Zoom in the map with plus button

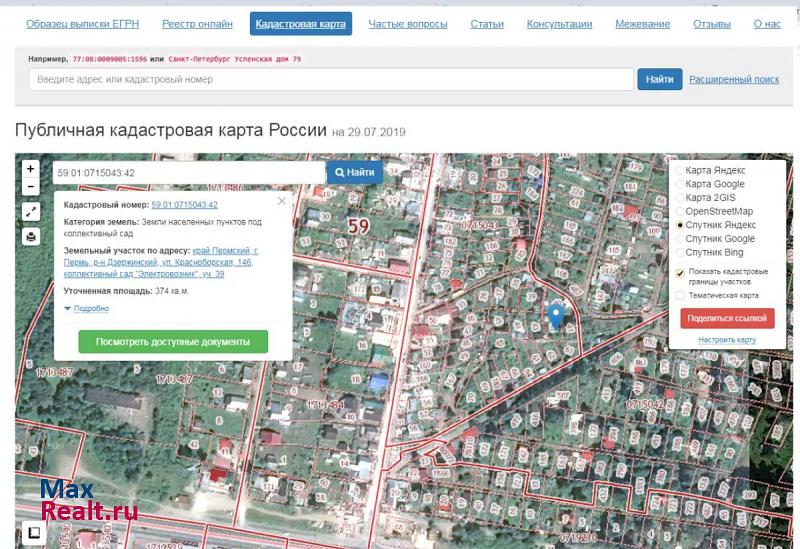click(31, 169)
